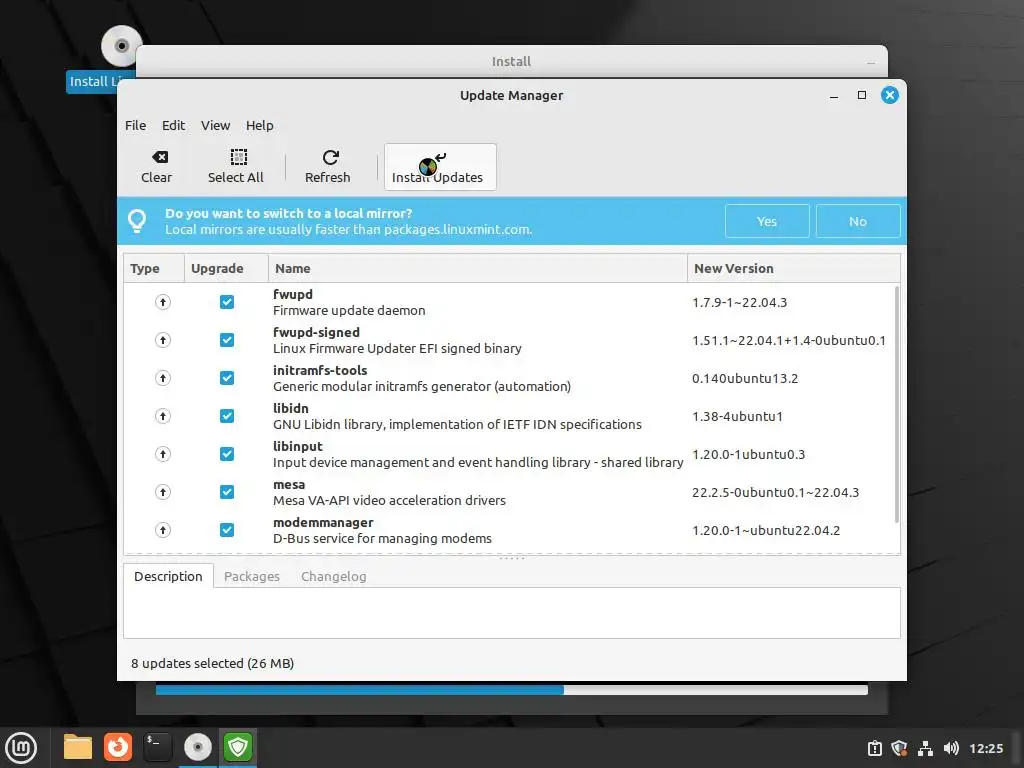Screen dimensions: 1024x768
Task: Close the Update Manager window
Action: pos(889,95)
